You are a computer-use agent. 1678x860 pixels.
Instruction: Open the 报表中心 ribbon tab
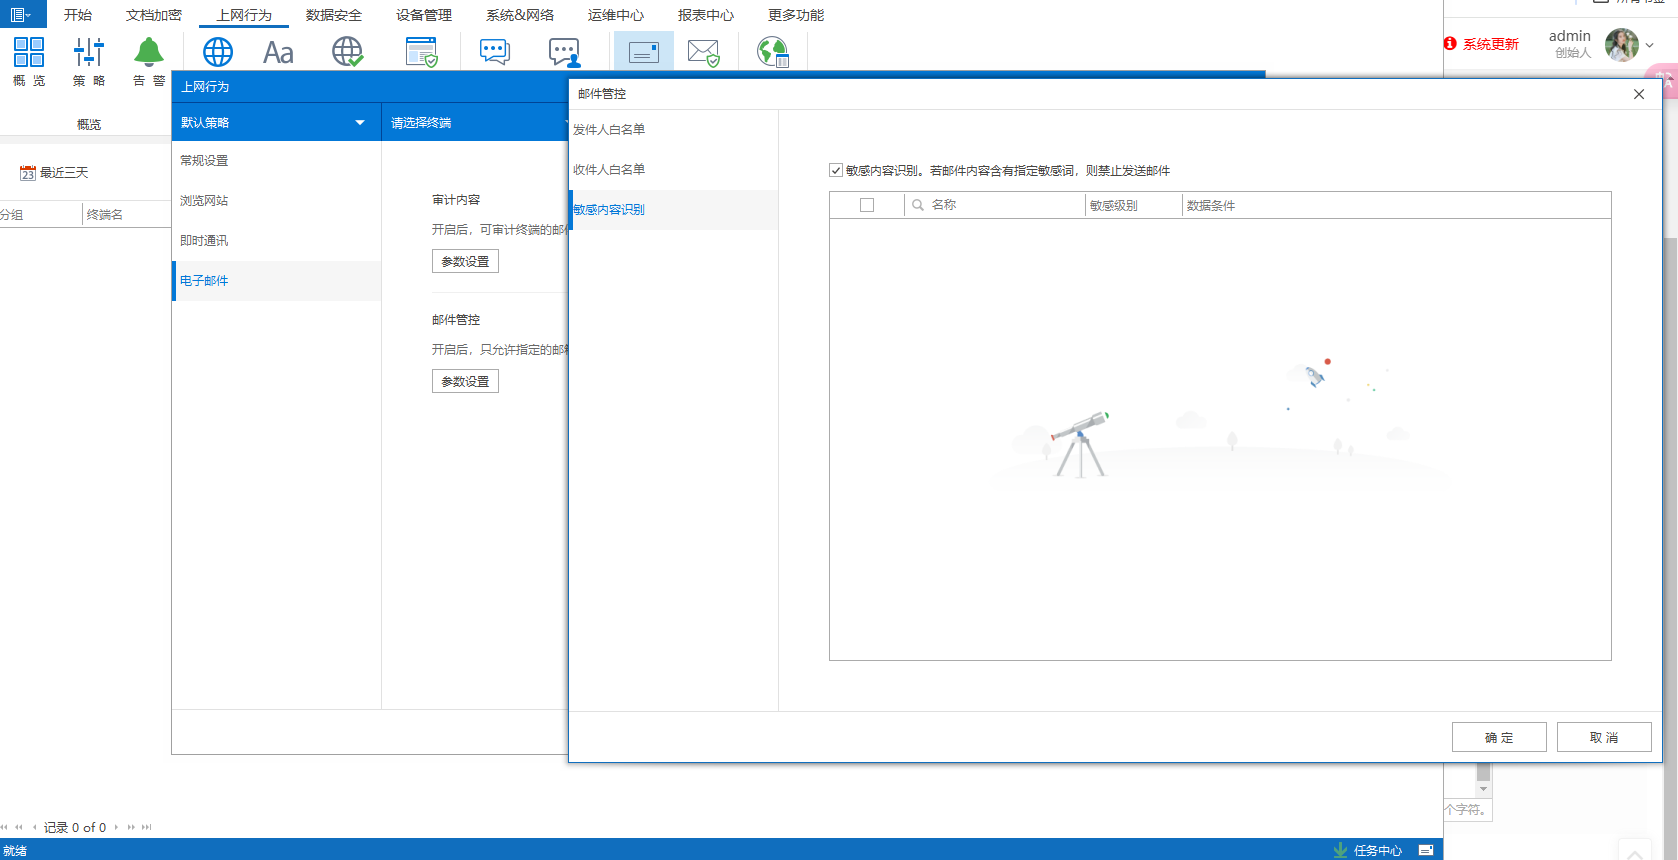tap(706, 15)
